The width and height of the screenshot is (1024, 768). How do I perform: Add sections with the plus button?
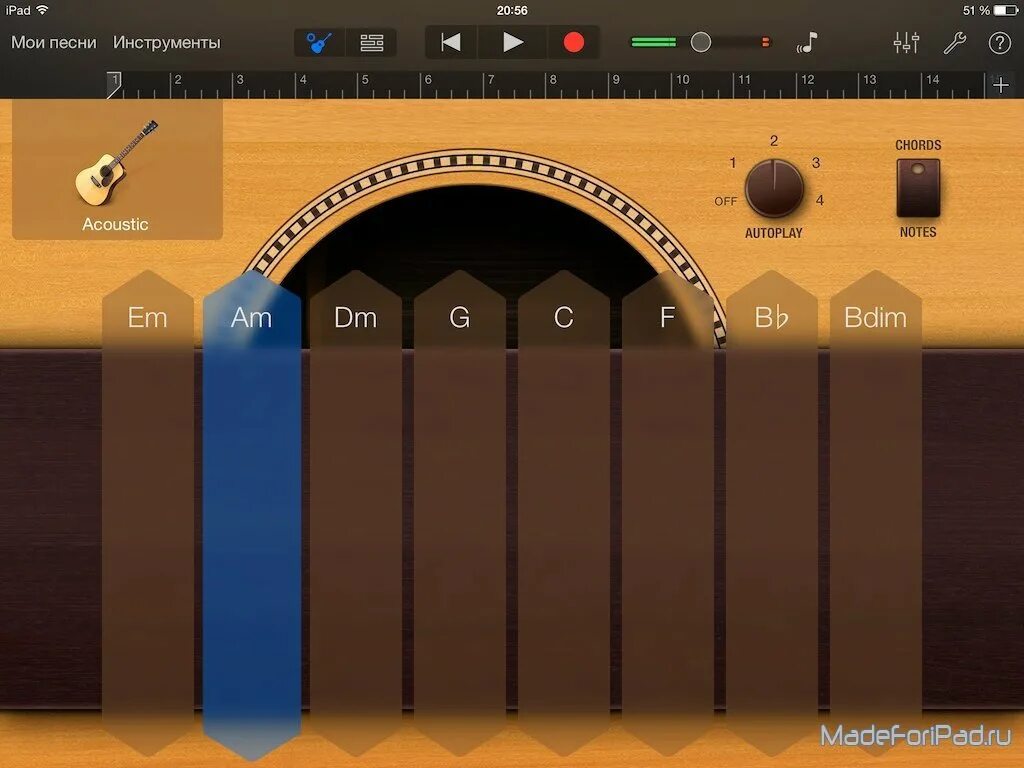tap(1000, 84)
